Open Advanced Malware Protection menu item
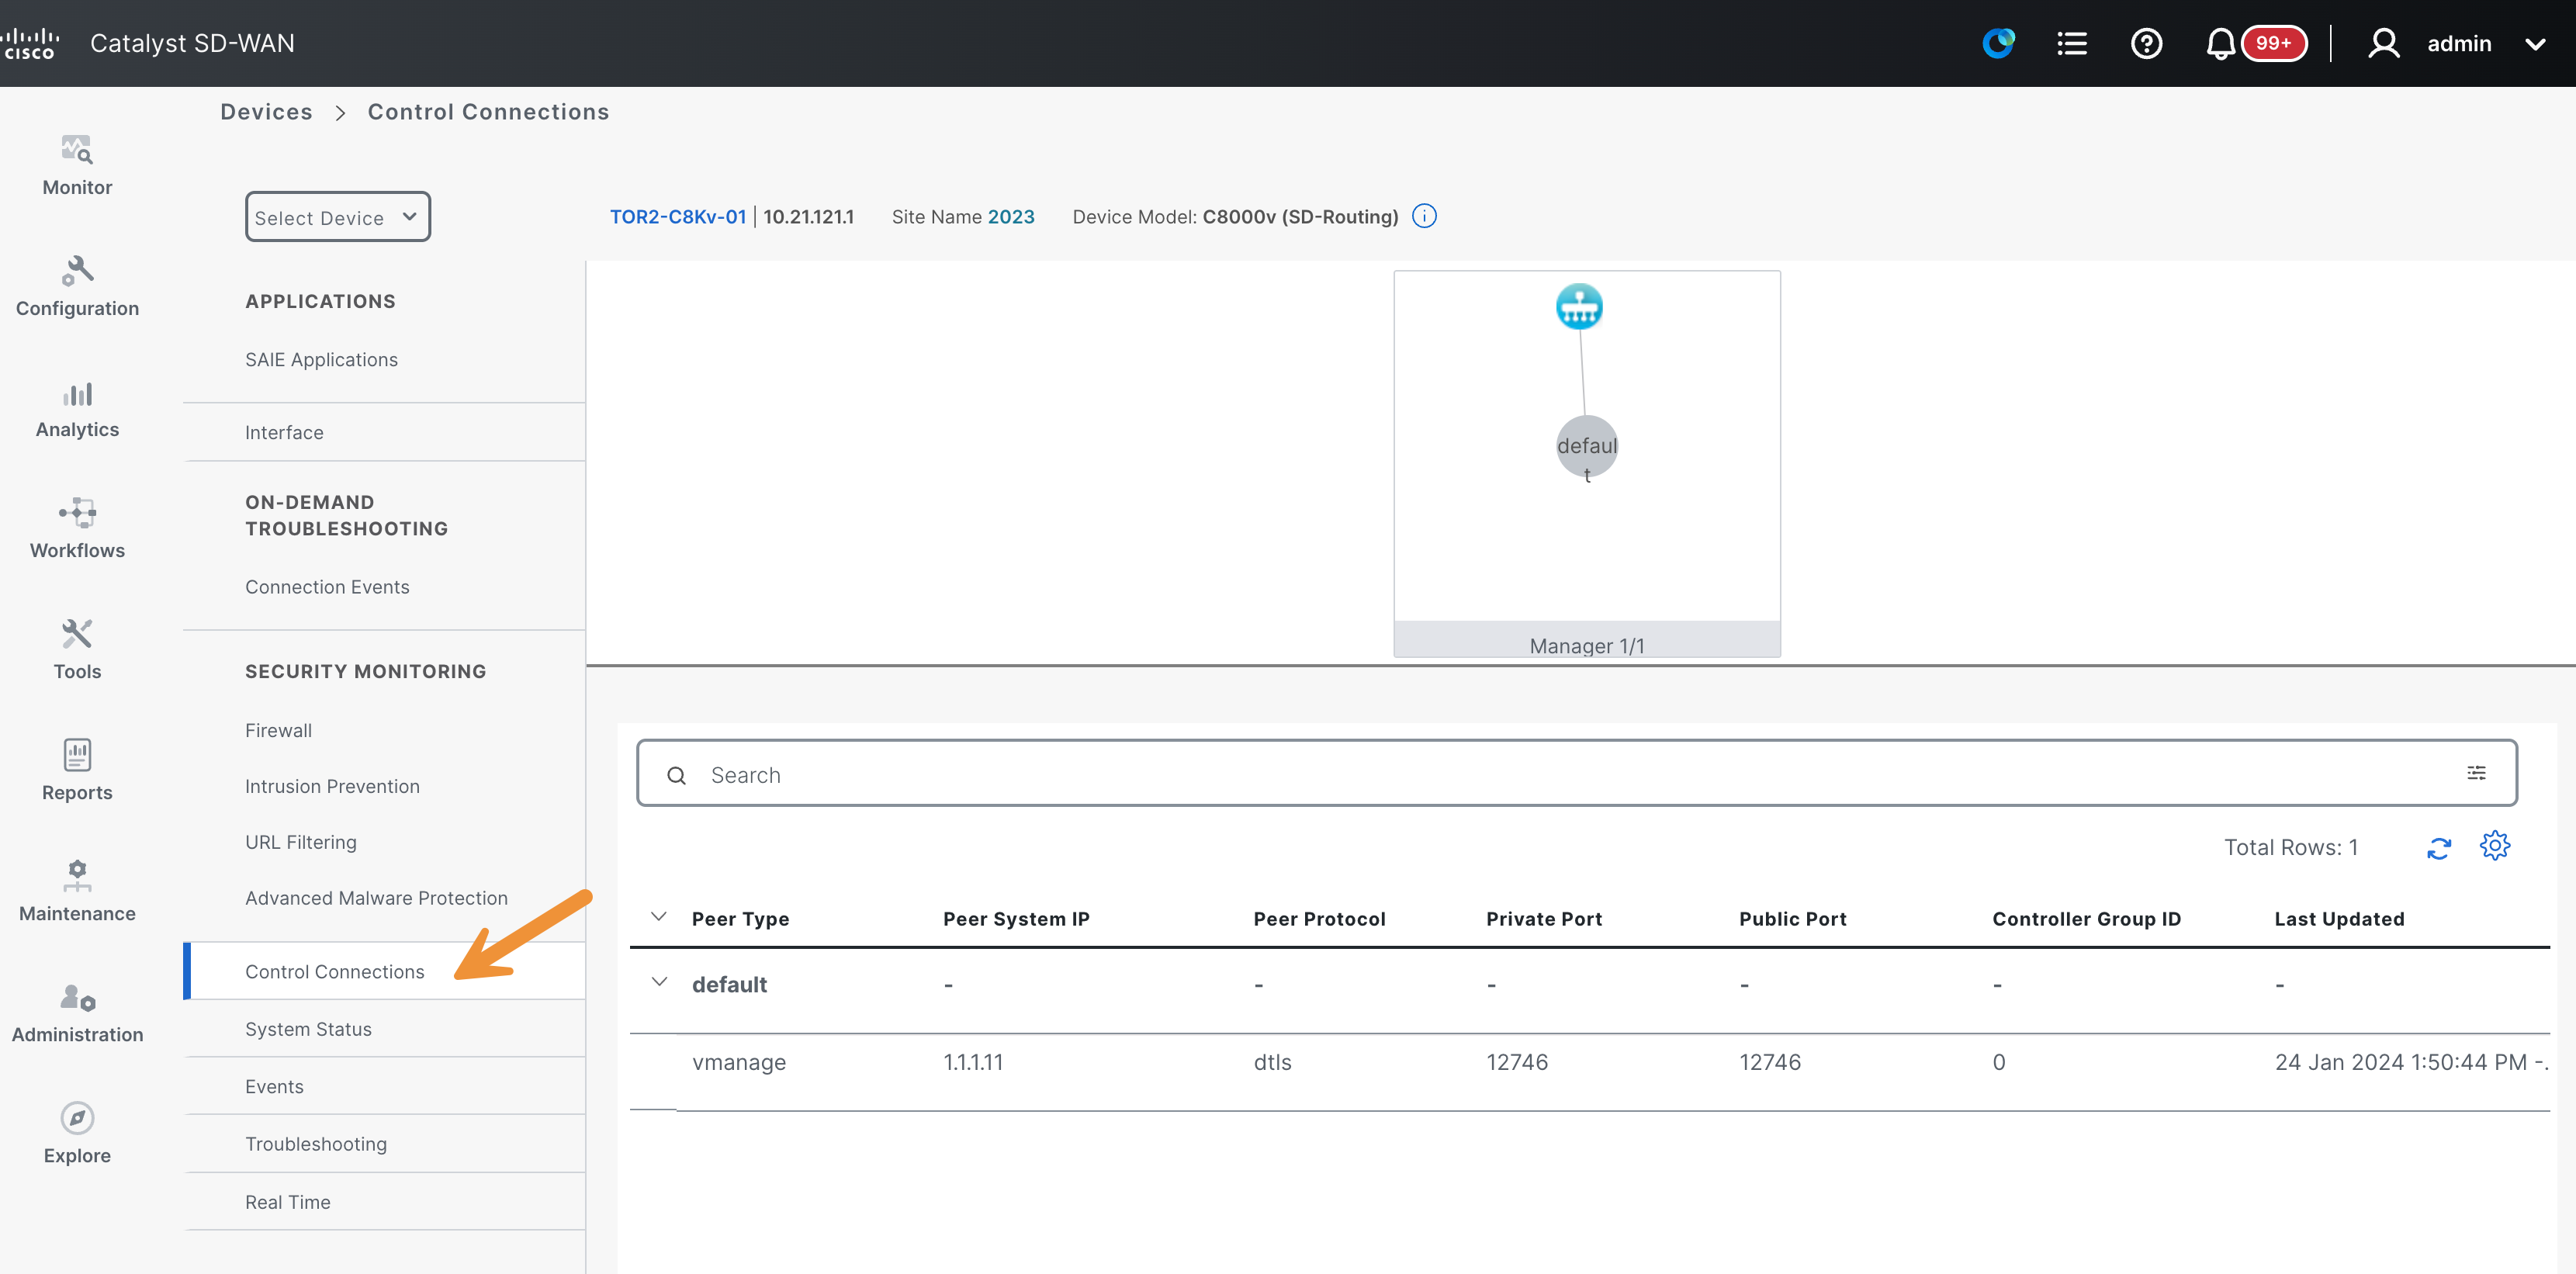 pos(376,899)
